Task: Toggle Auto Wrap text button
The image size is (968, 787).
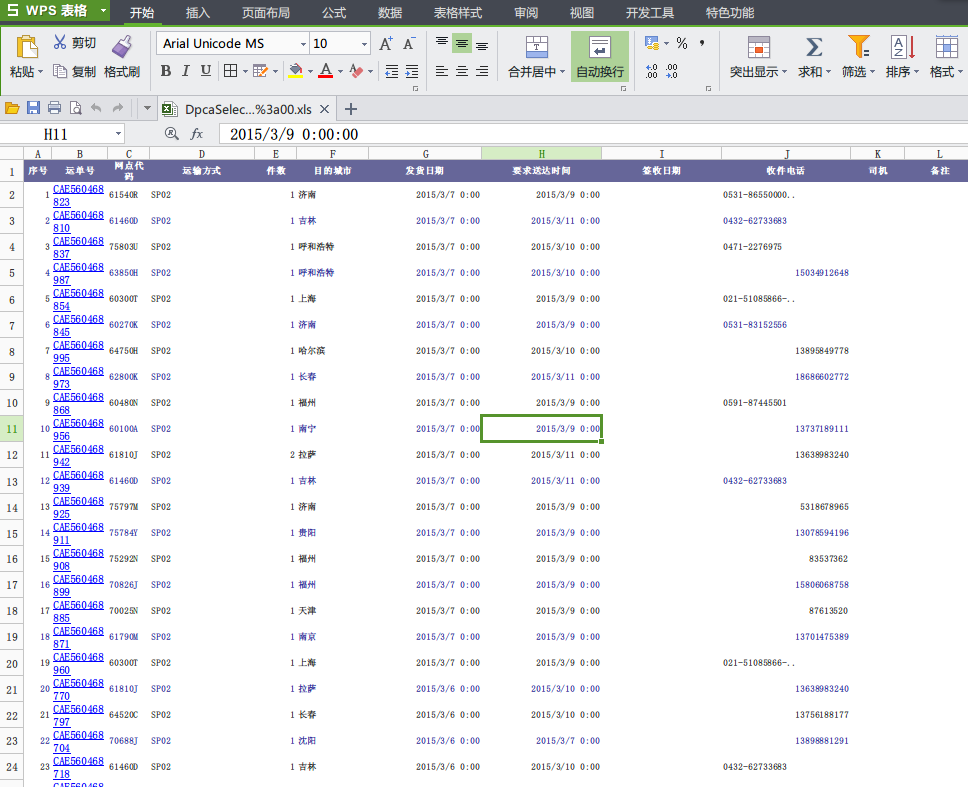Action: pyautogui.click(x=600, y=57)
